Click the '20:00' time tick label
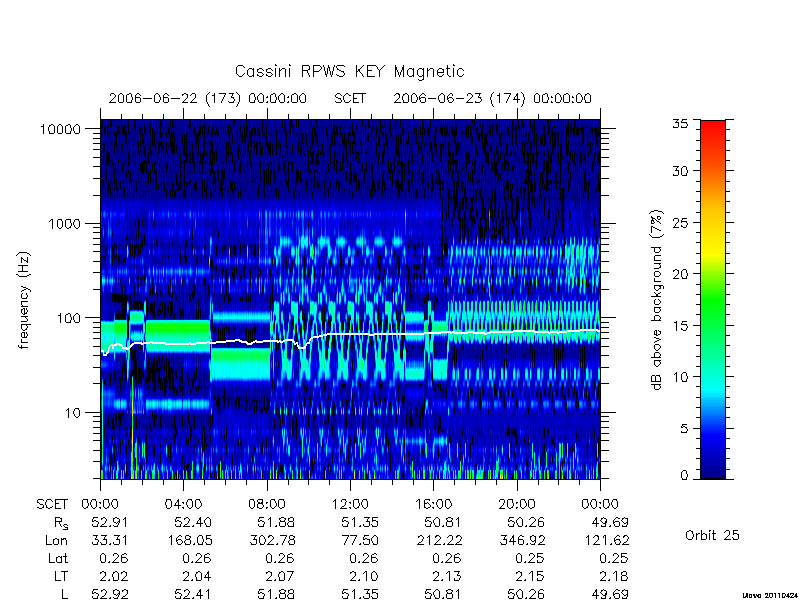 click(x=517, y=504)
